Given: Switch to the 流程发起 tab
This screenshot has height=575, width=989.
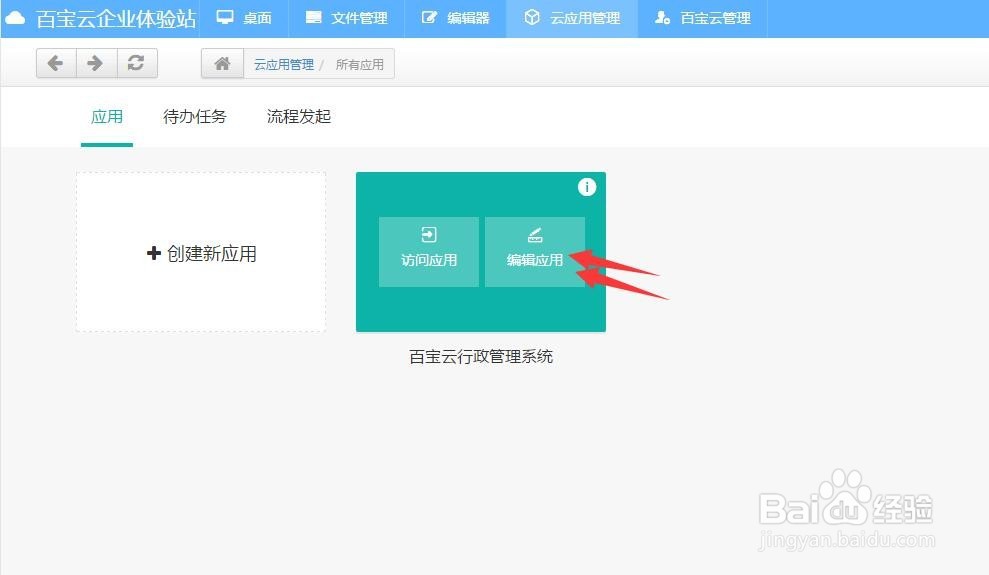Looking at the screenshot, I should point(299,117).
